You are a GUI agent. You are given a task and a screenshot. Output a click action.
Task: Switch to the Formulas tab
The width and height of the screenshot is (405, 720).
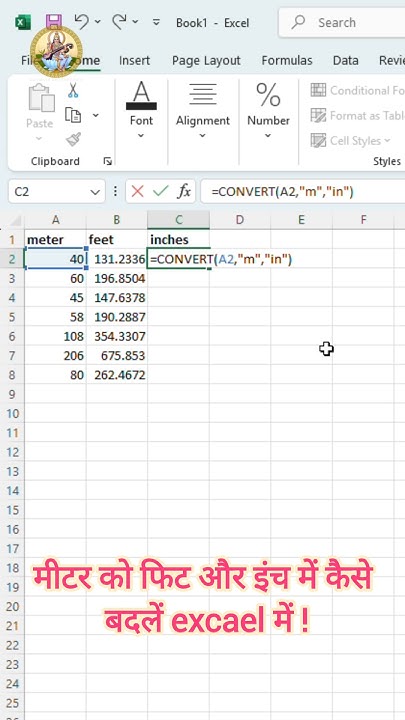coord(287,61)
